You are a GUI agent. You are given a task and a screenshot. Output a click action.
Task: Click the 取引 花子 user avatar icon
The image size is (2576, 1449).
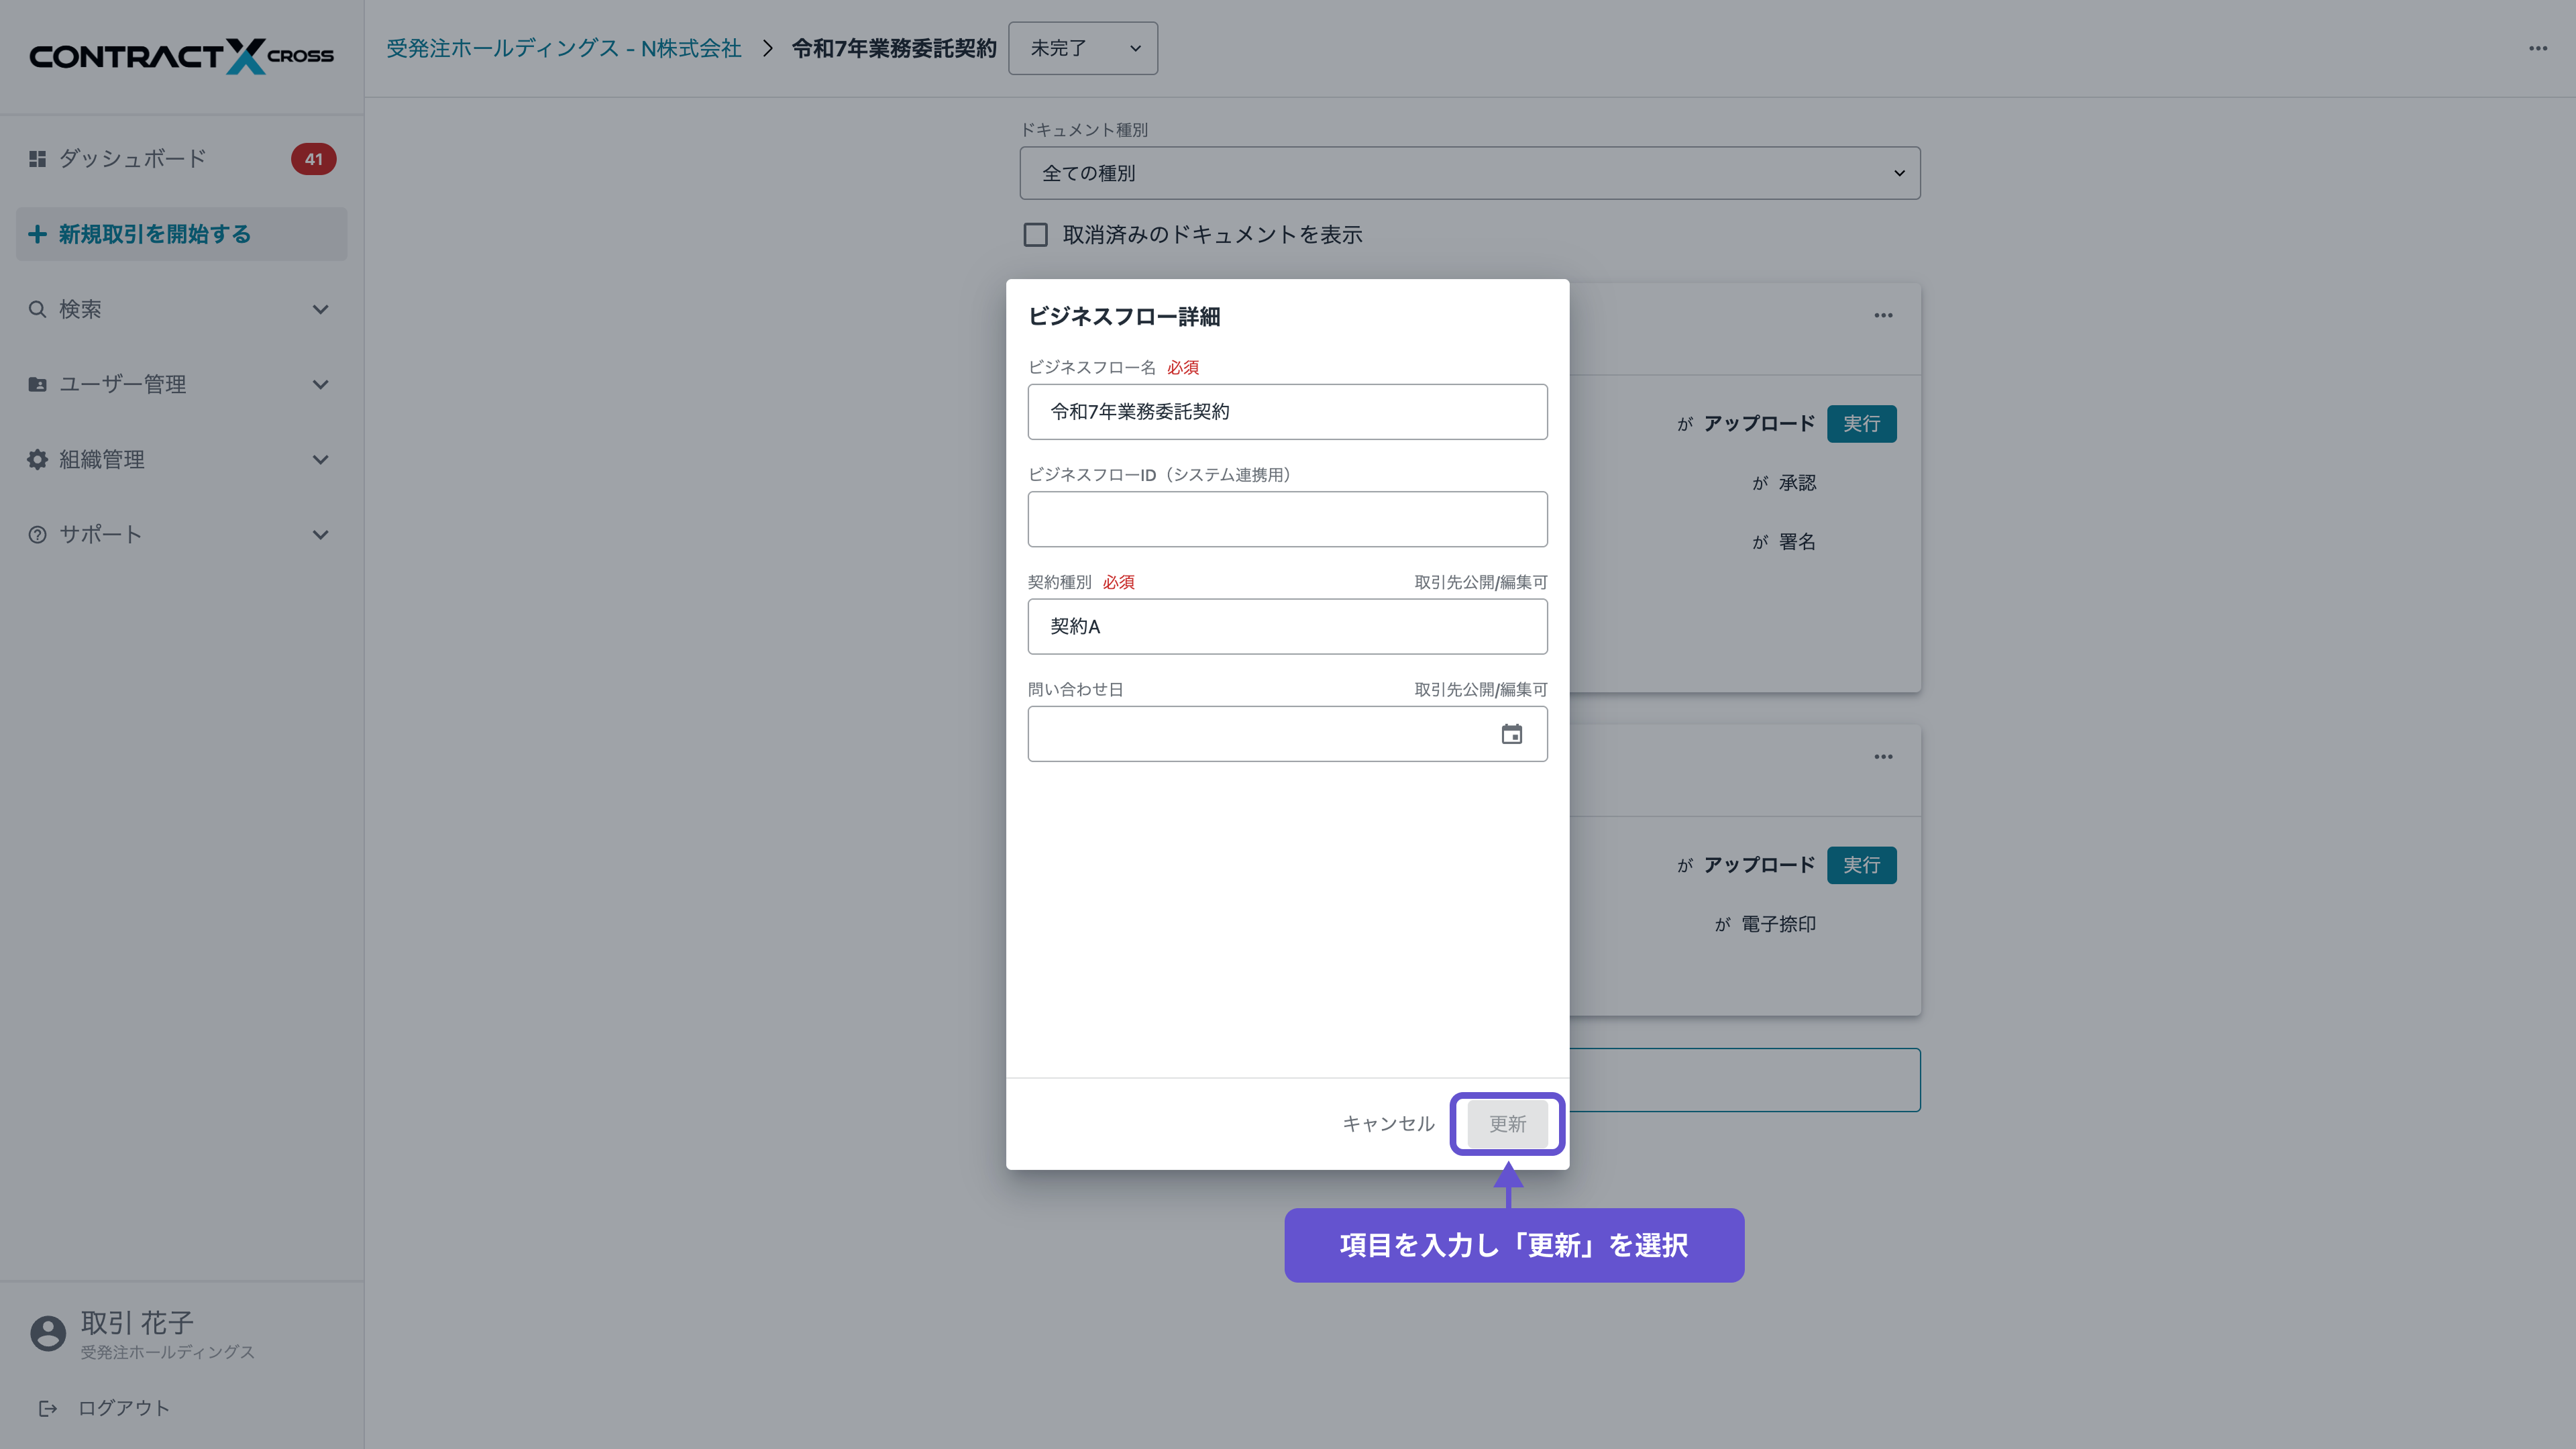(47, 1333)
